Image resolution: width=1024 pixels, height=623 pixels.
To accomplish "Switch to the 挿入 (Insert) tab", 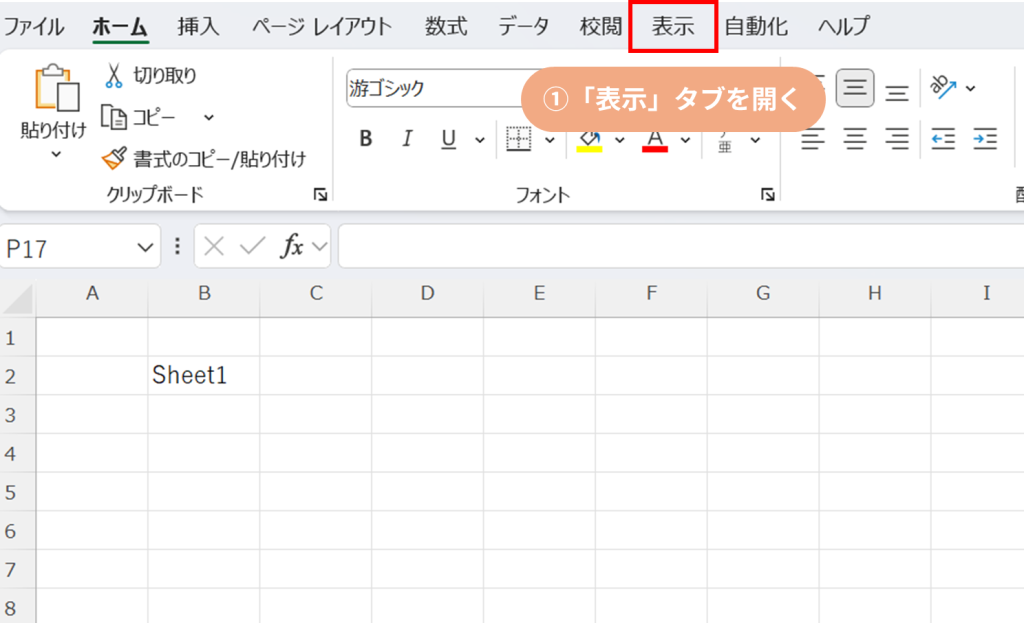I will [198, 27].
